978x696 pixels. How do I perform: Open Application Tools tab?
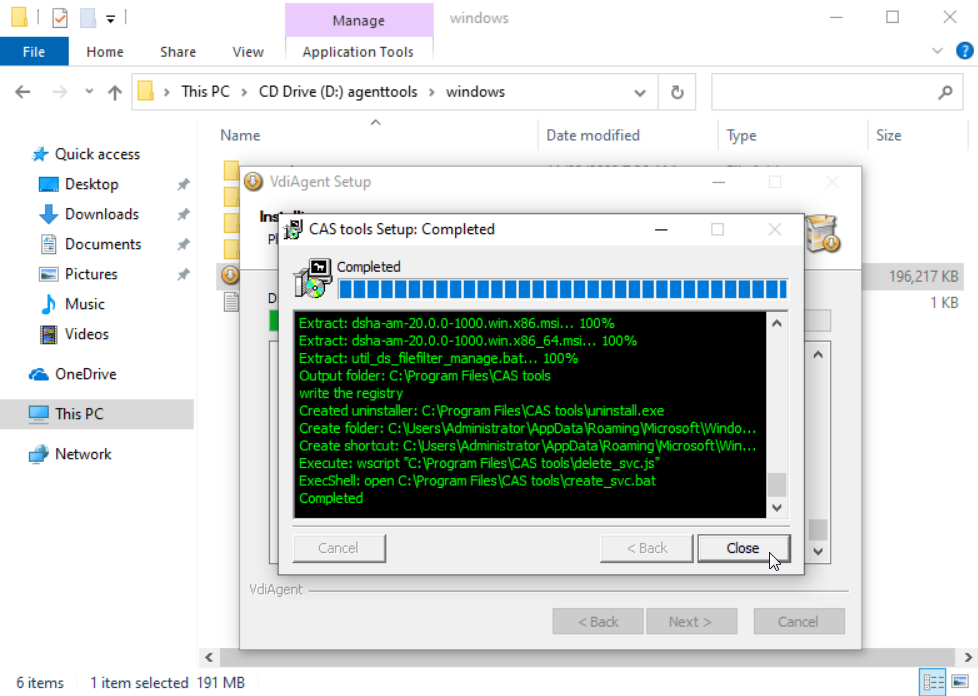click(x=358, y=52)
